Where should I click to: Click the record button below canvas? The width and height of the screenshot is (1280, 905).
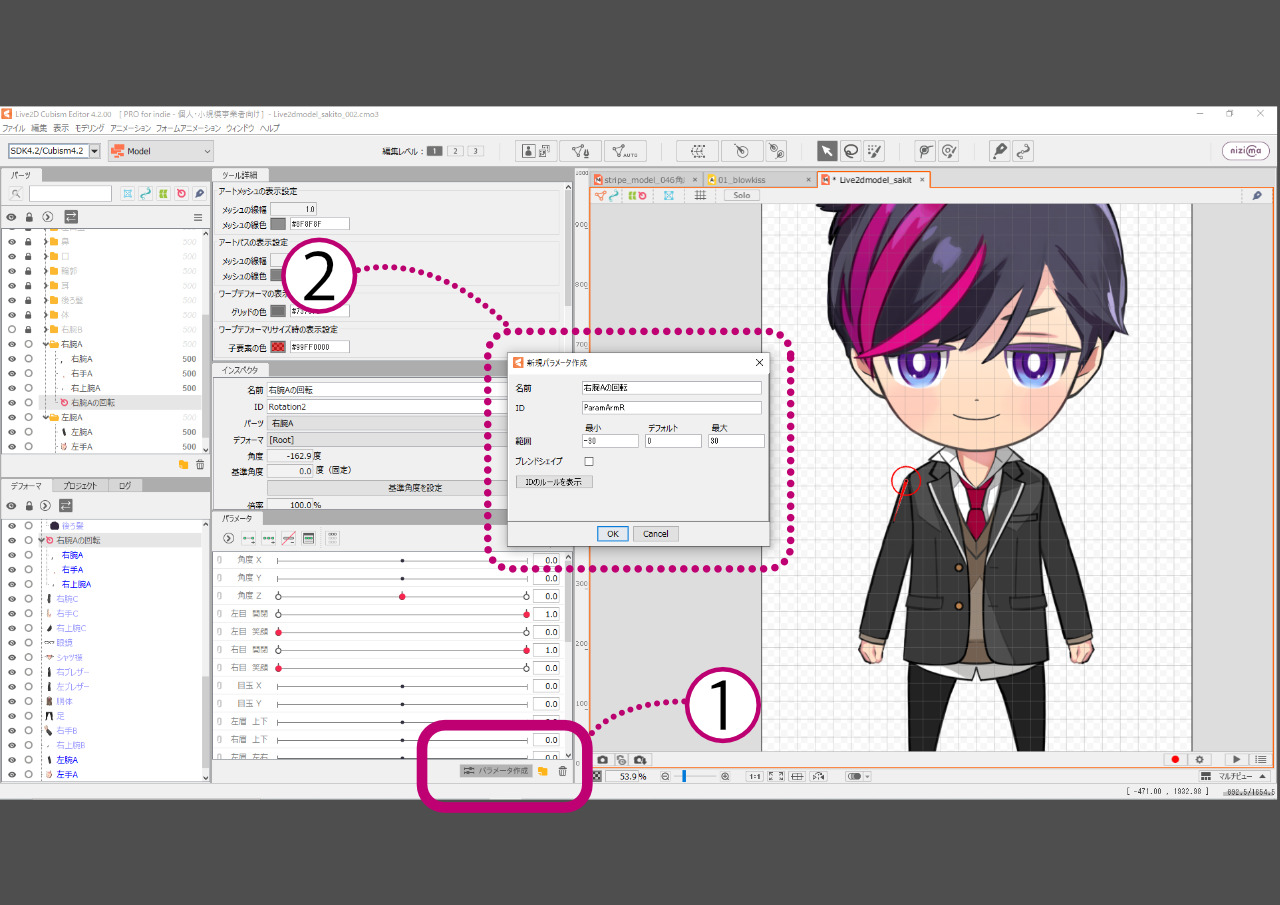1175,760
